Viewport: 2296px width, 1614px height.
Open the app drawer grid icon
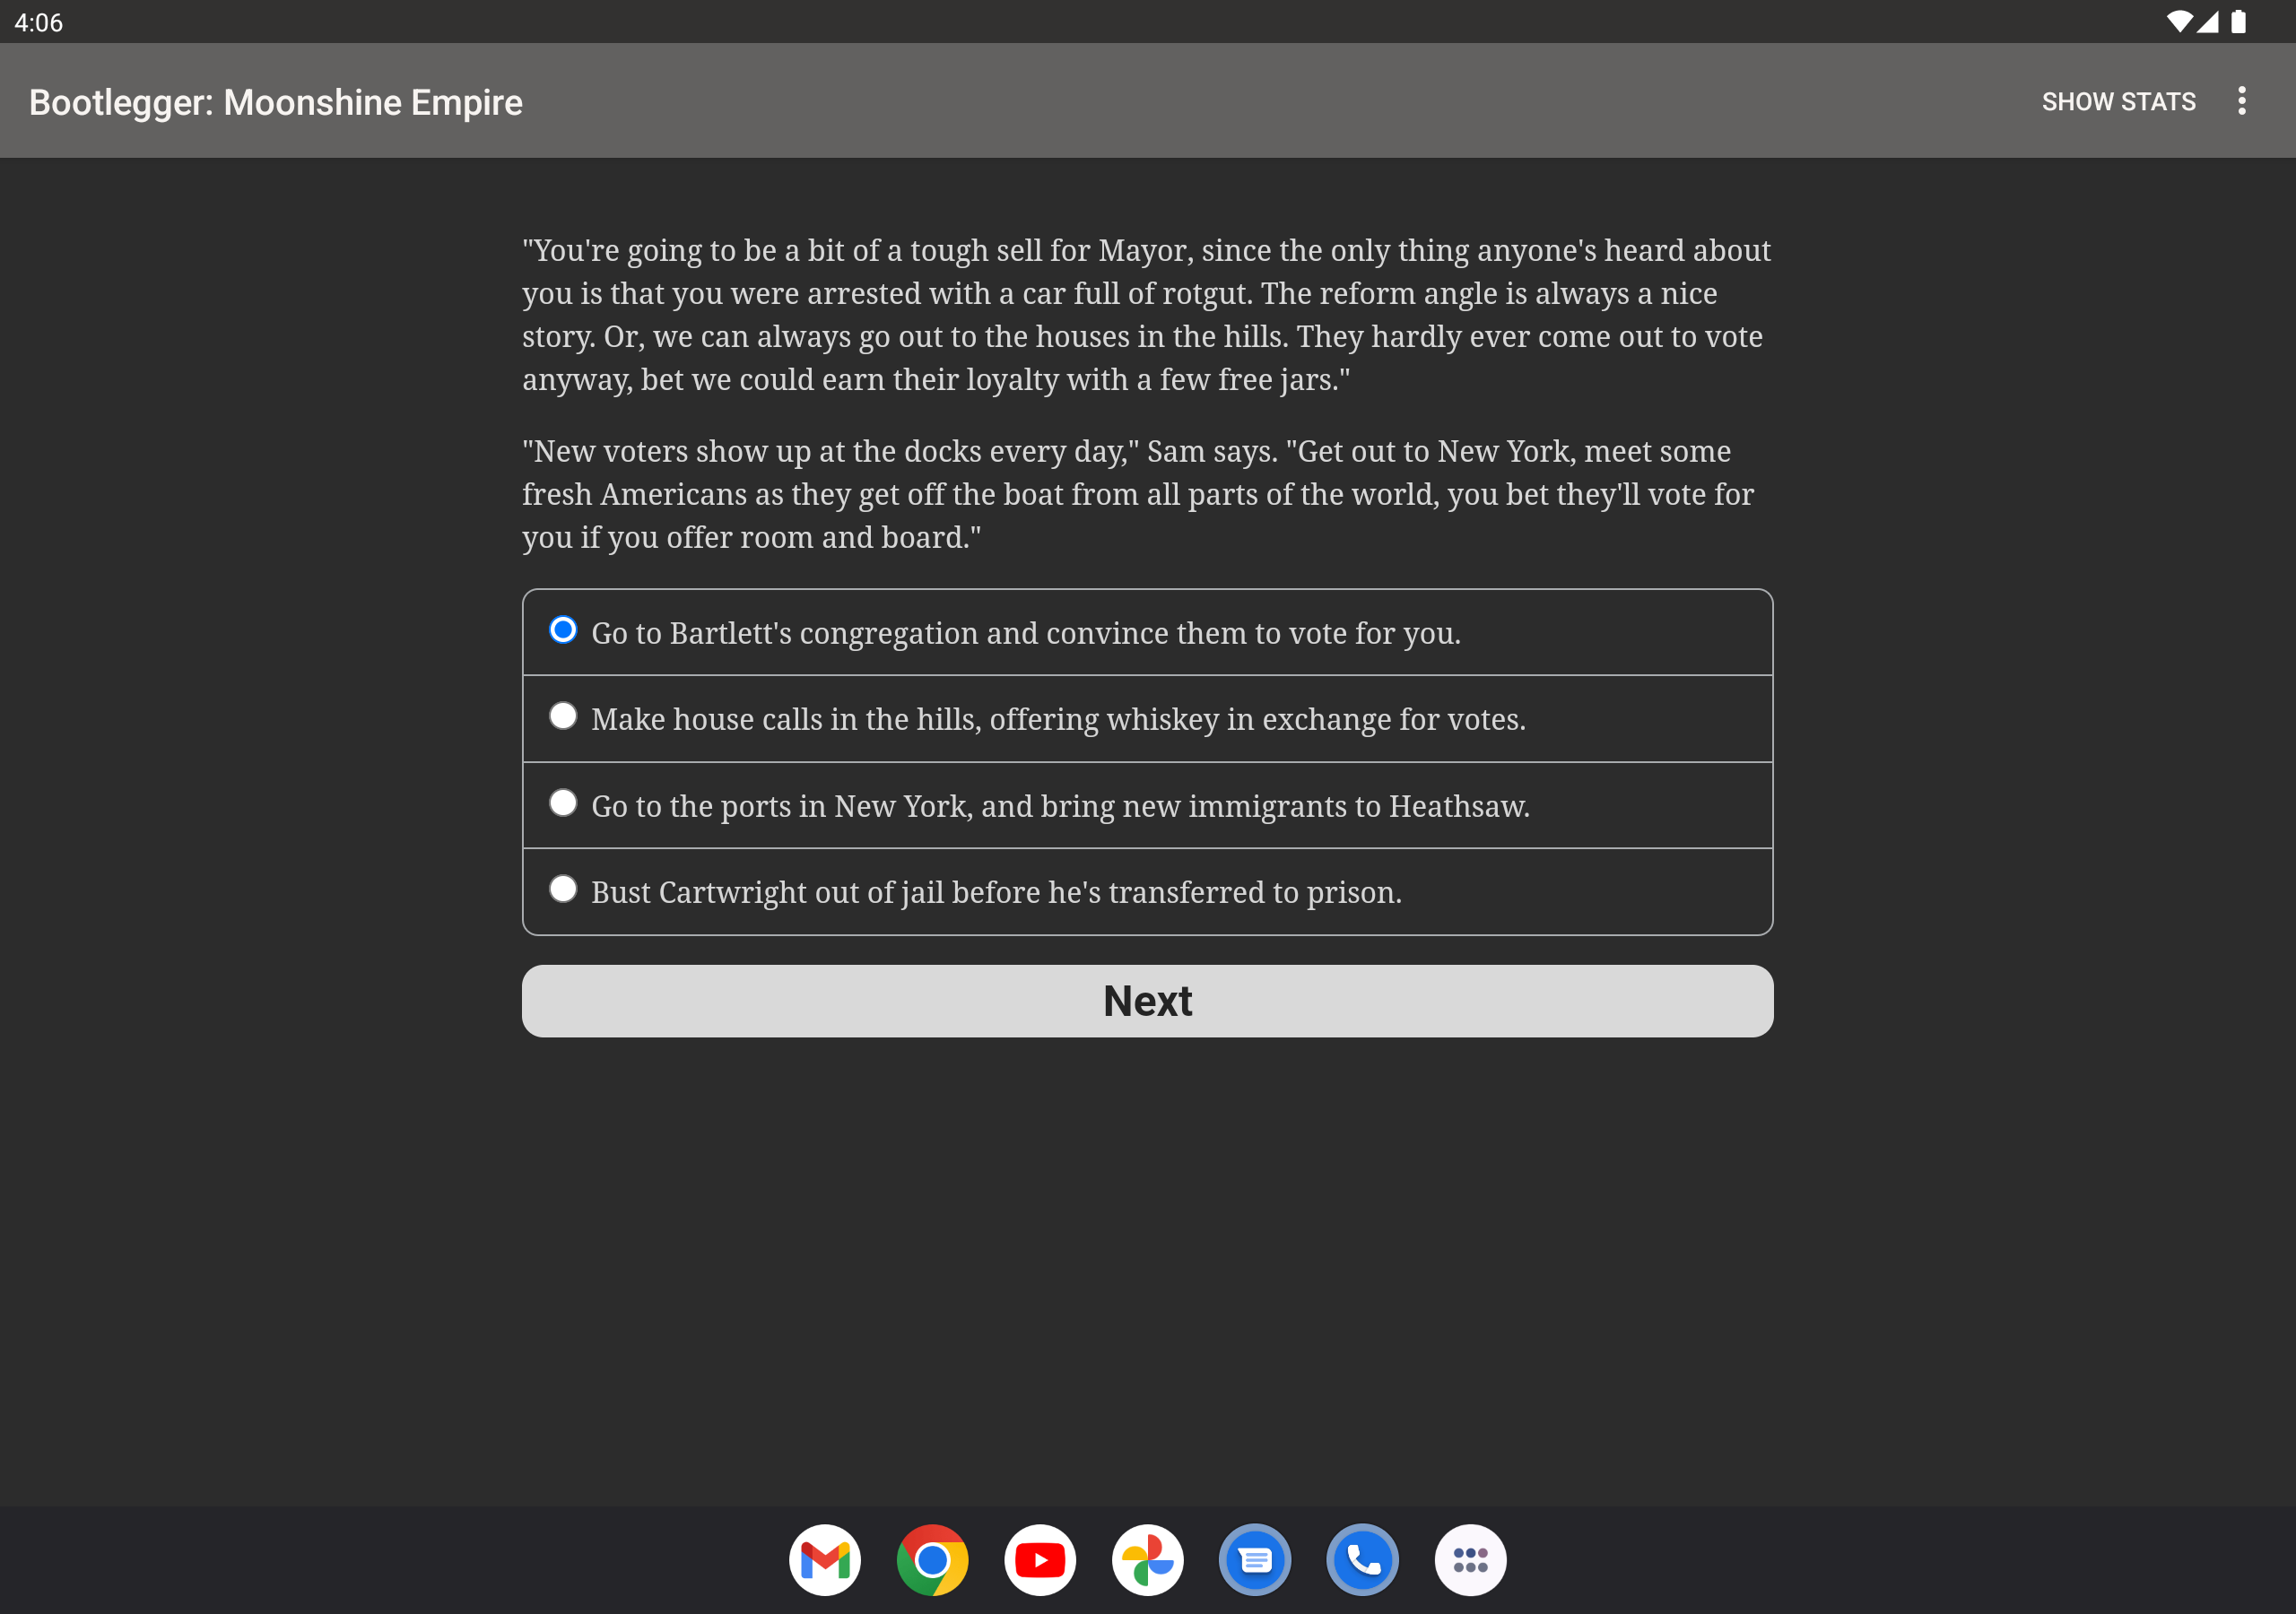[1470, 1559]
